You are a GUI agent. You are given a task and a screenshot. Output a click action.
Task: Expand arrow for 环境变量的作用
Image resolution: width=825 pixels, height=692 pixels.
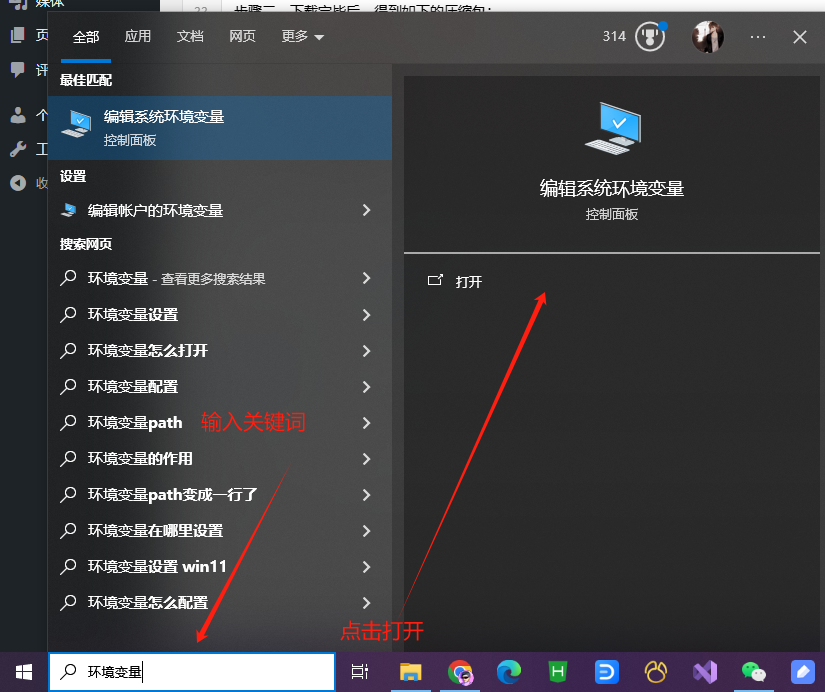point(367,459)
